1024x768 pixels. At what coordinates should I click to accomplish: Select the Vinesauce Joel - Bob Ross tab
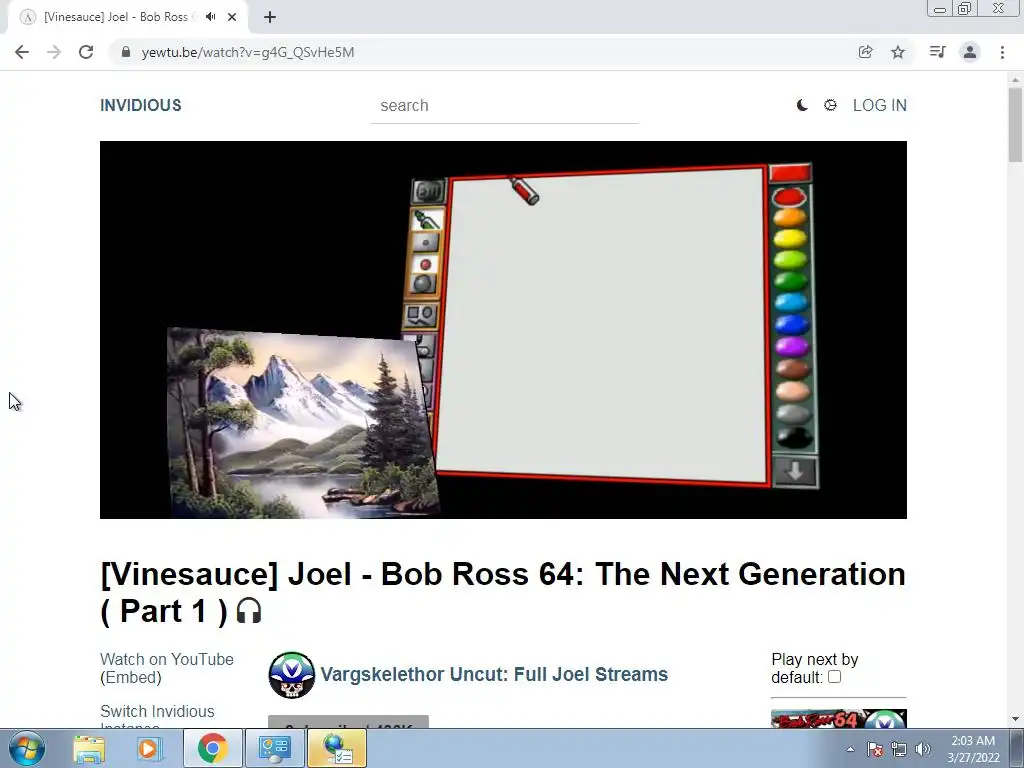tap(116, 17)
